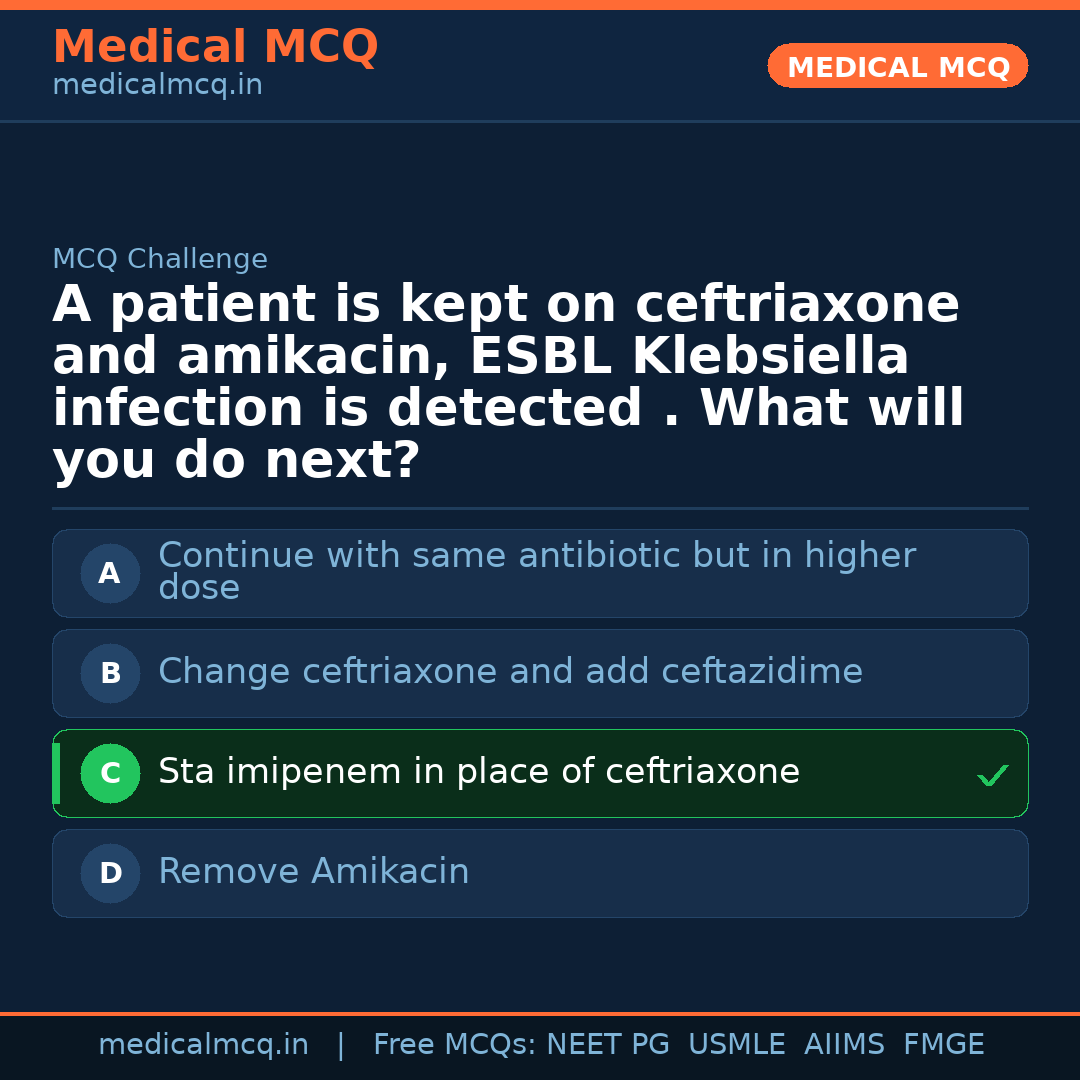Select the D letter circle

(110, 874)
